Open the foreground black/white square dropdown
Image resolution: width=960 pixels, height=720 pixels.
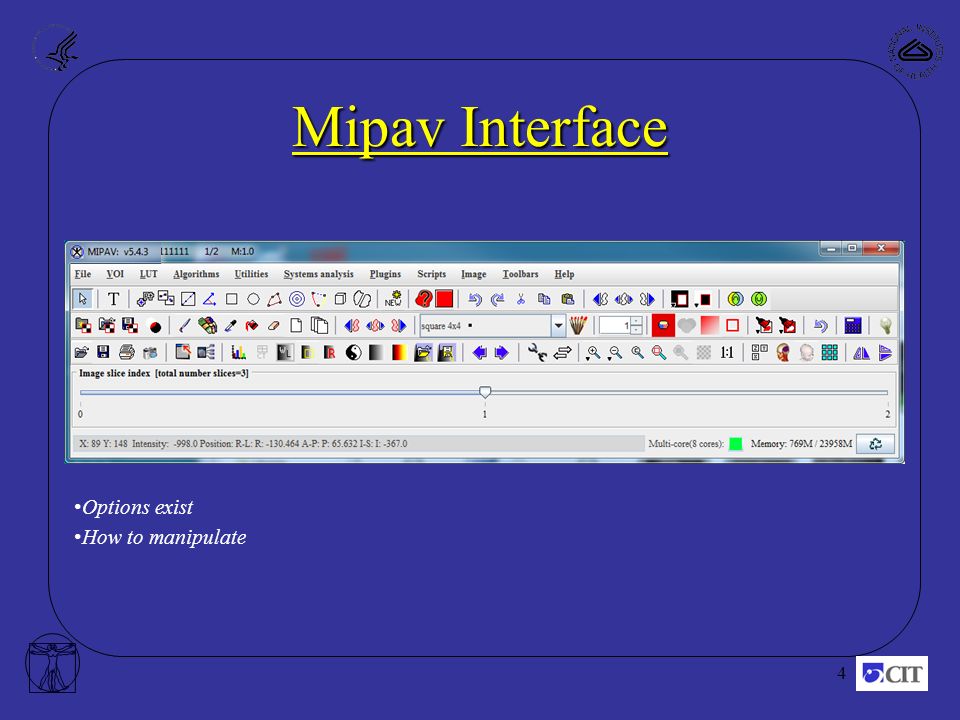coord(680,299)
